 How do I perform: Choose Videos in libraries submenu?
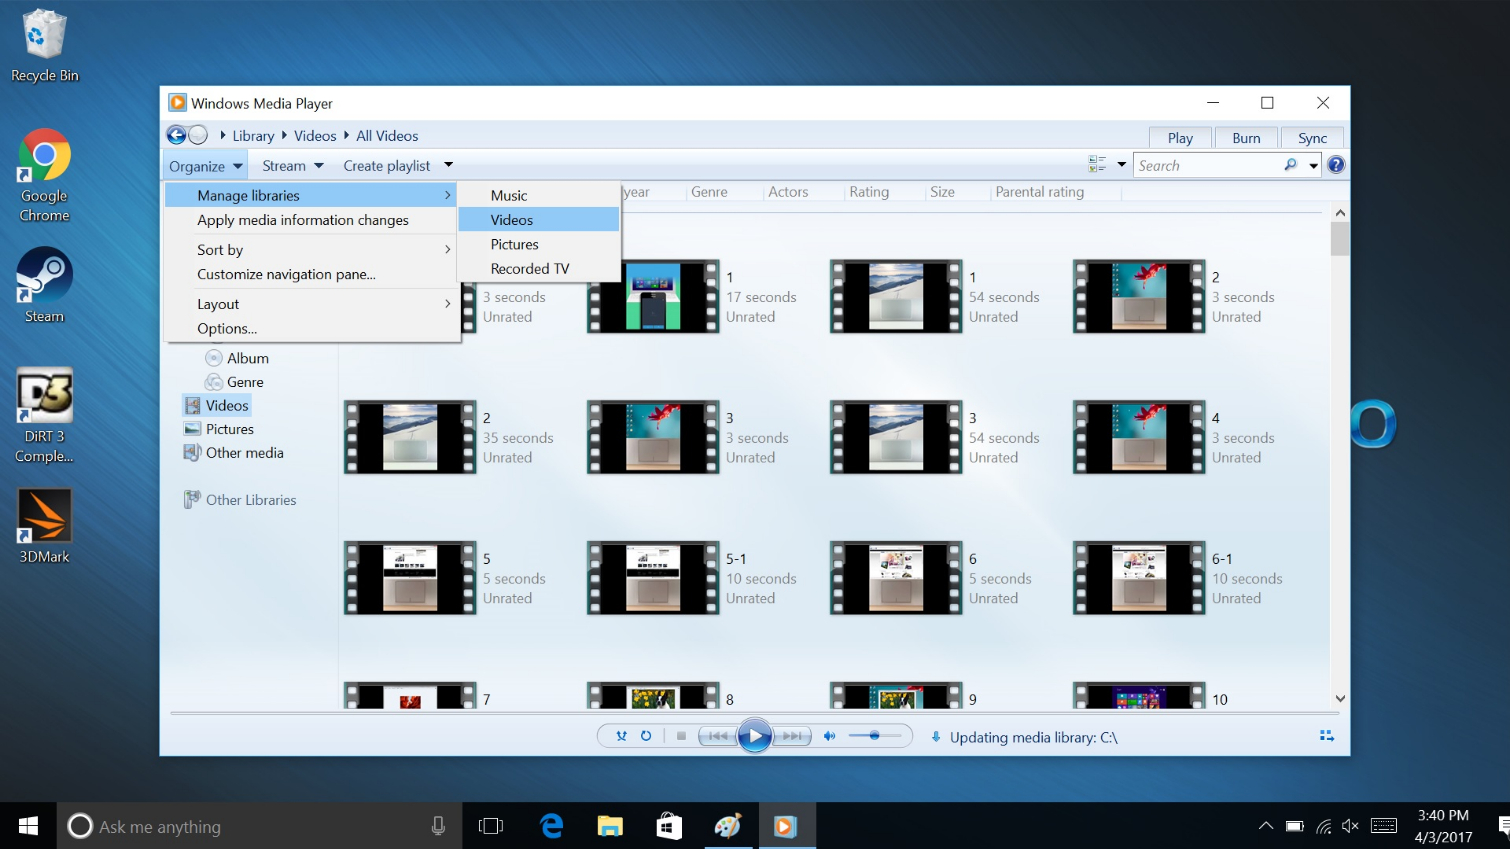pyautogui.click(x=538, y=220)
